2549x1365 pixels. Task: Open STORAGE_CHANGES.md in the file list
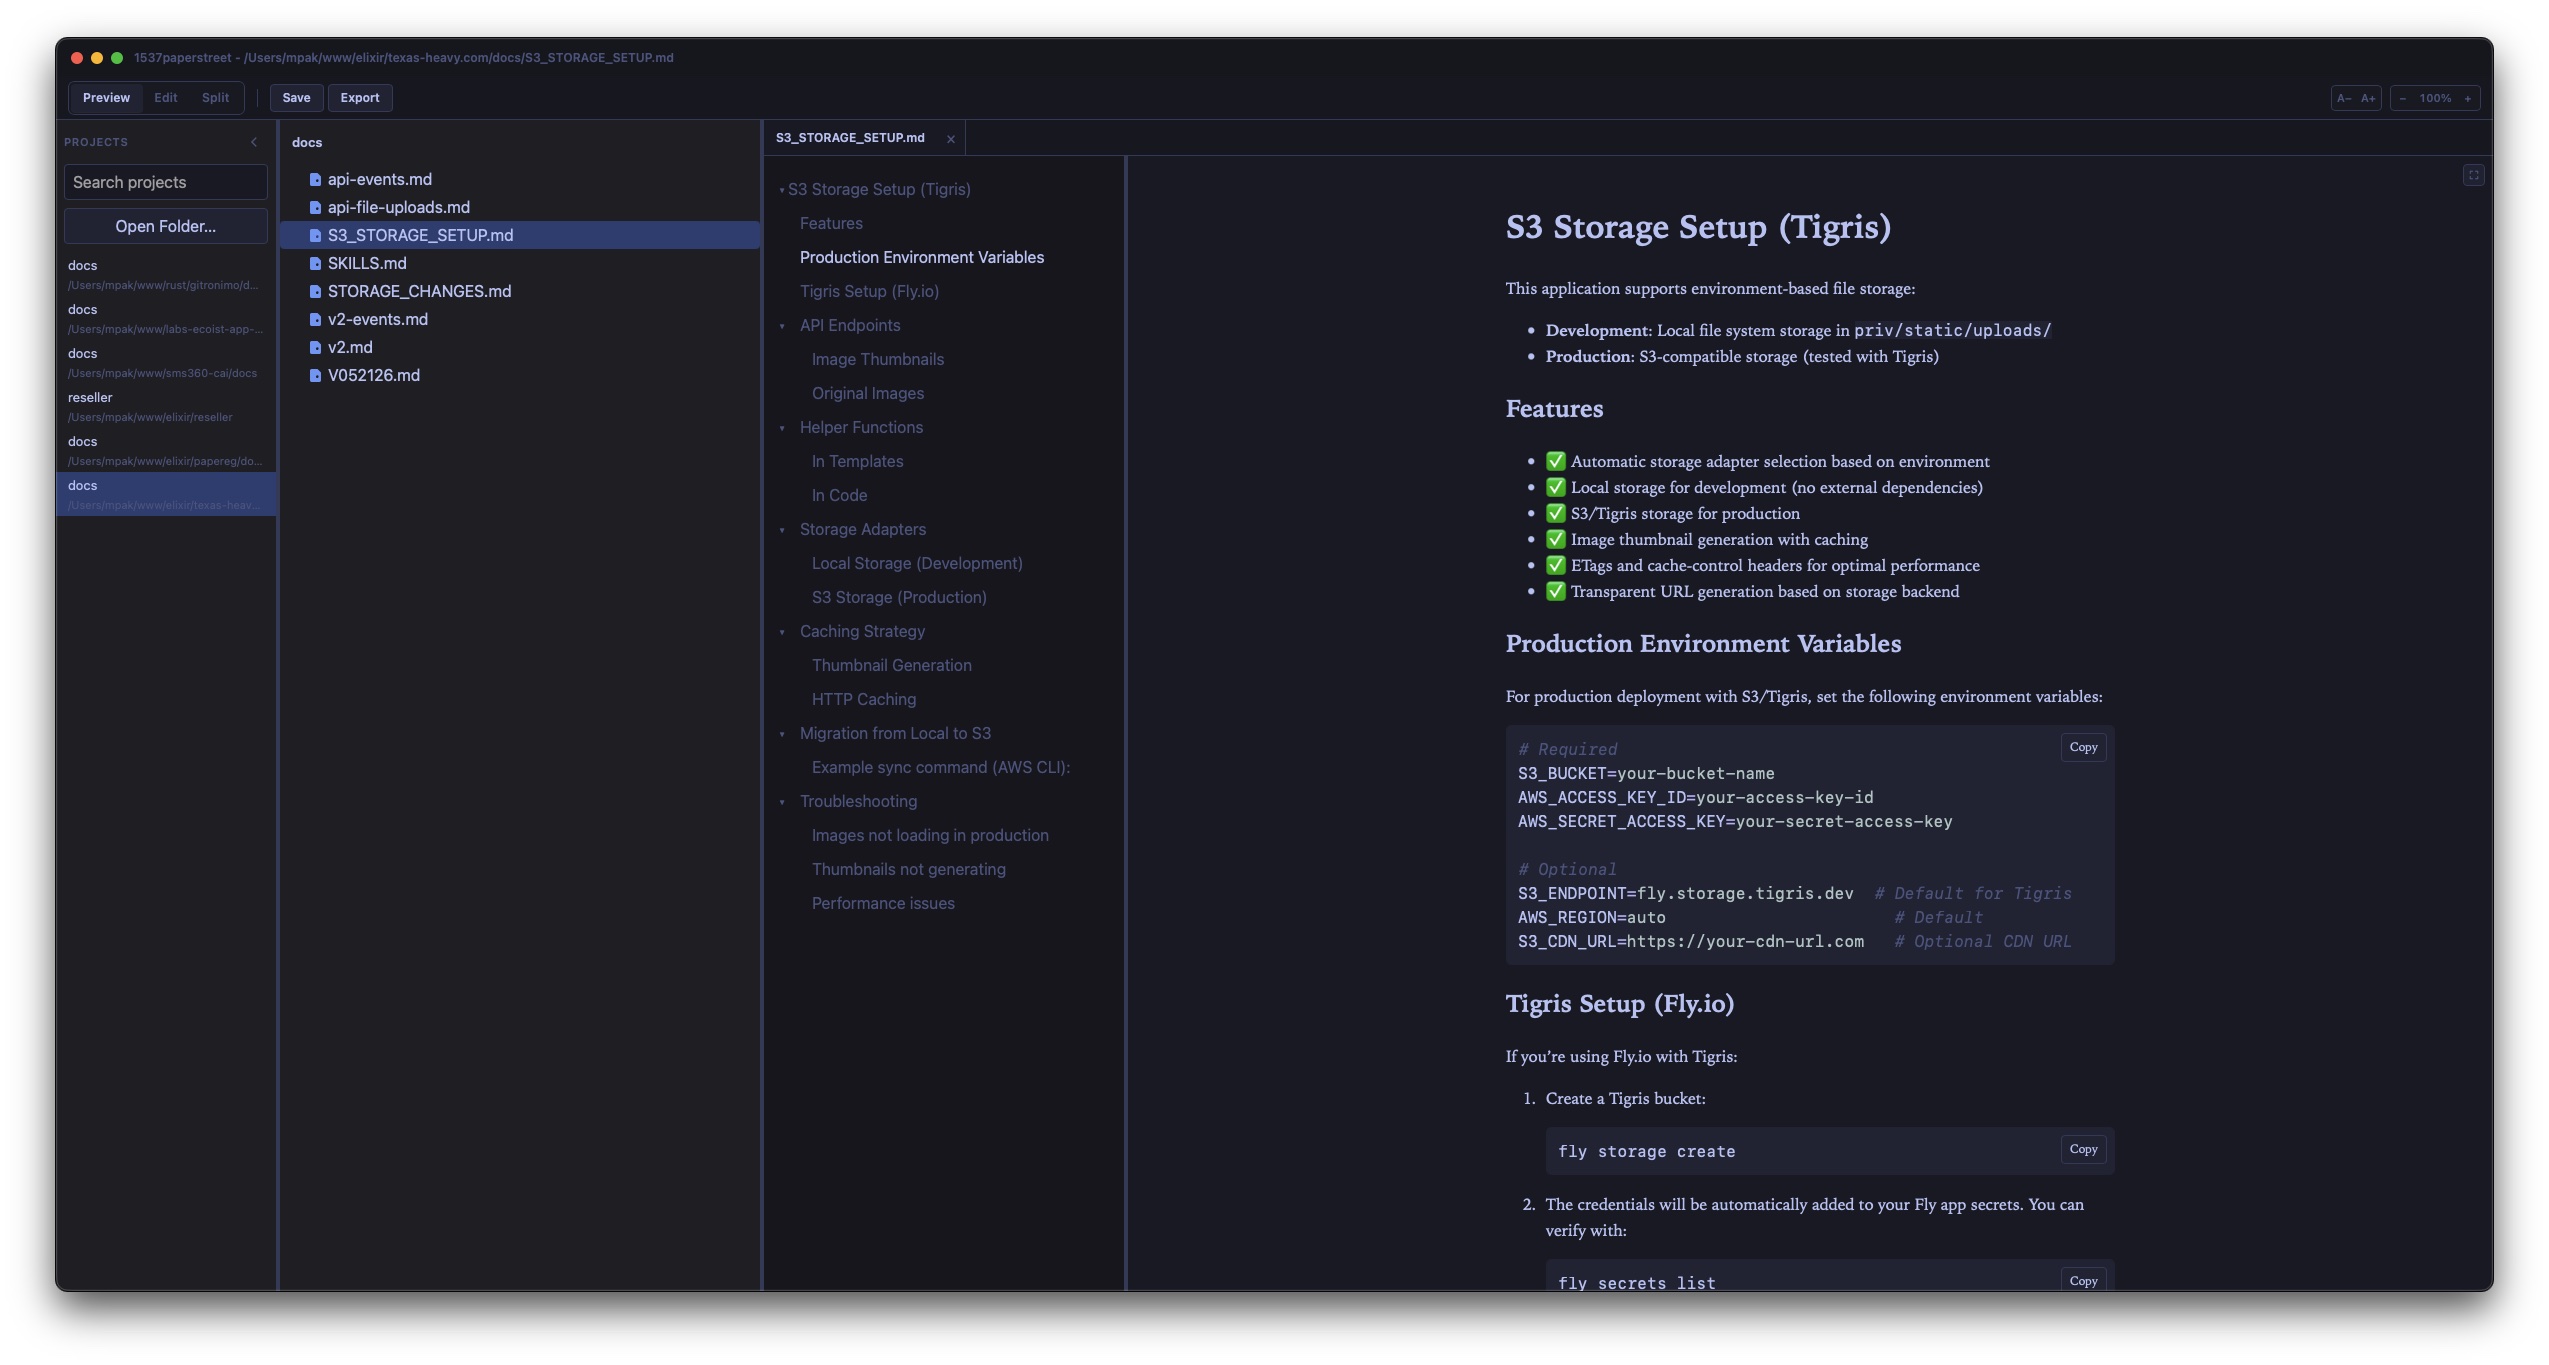point(519,292)
